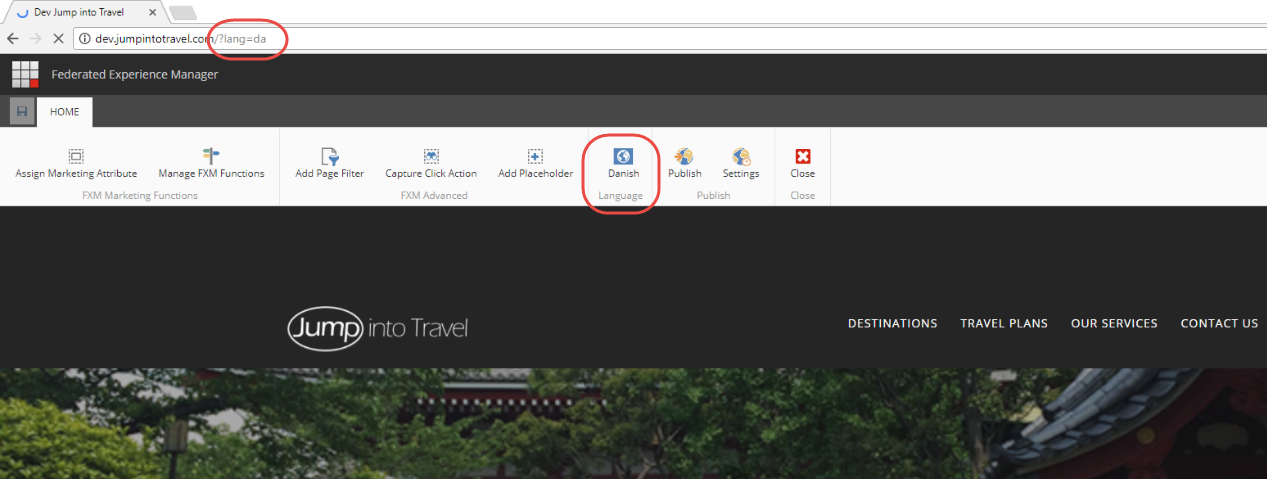Open the Sitecore launchpad grid icon
The width and height of the screenshot is (1267, 479).
(25, 74)
